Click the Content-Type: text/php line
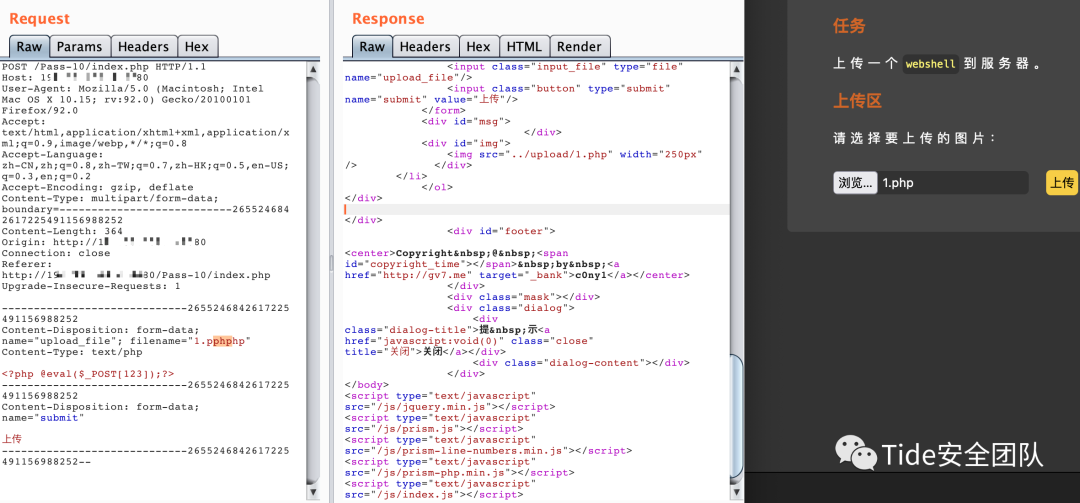 72,352
